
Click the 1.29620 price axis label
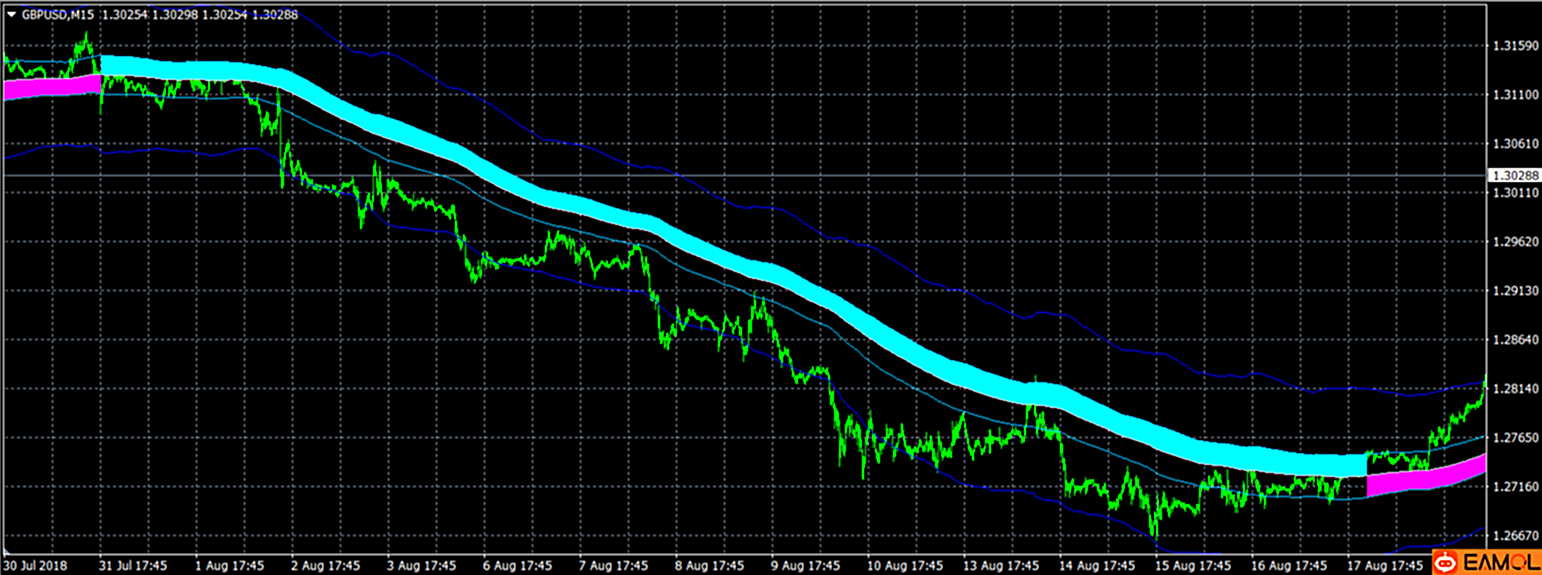click(x=1514, y=241)
